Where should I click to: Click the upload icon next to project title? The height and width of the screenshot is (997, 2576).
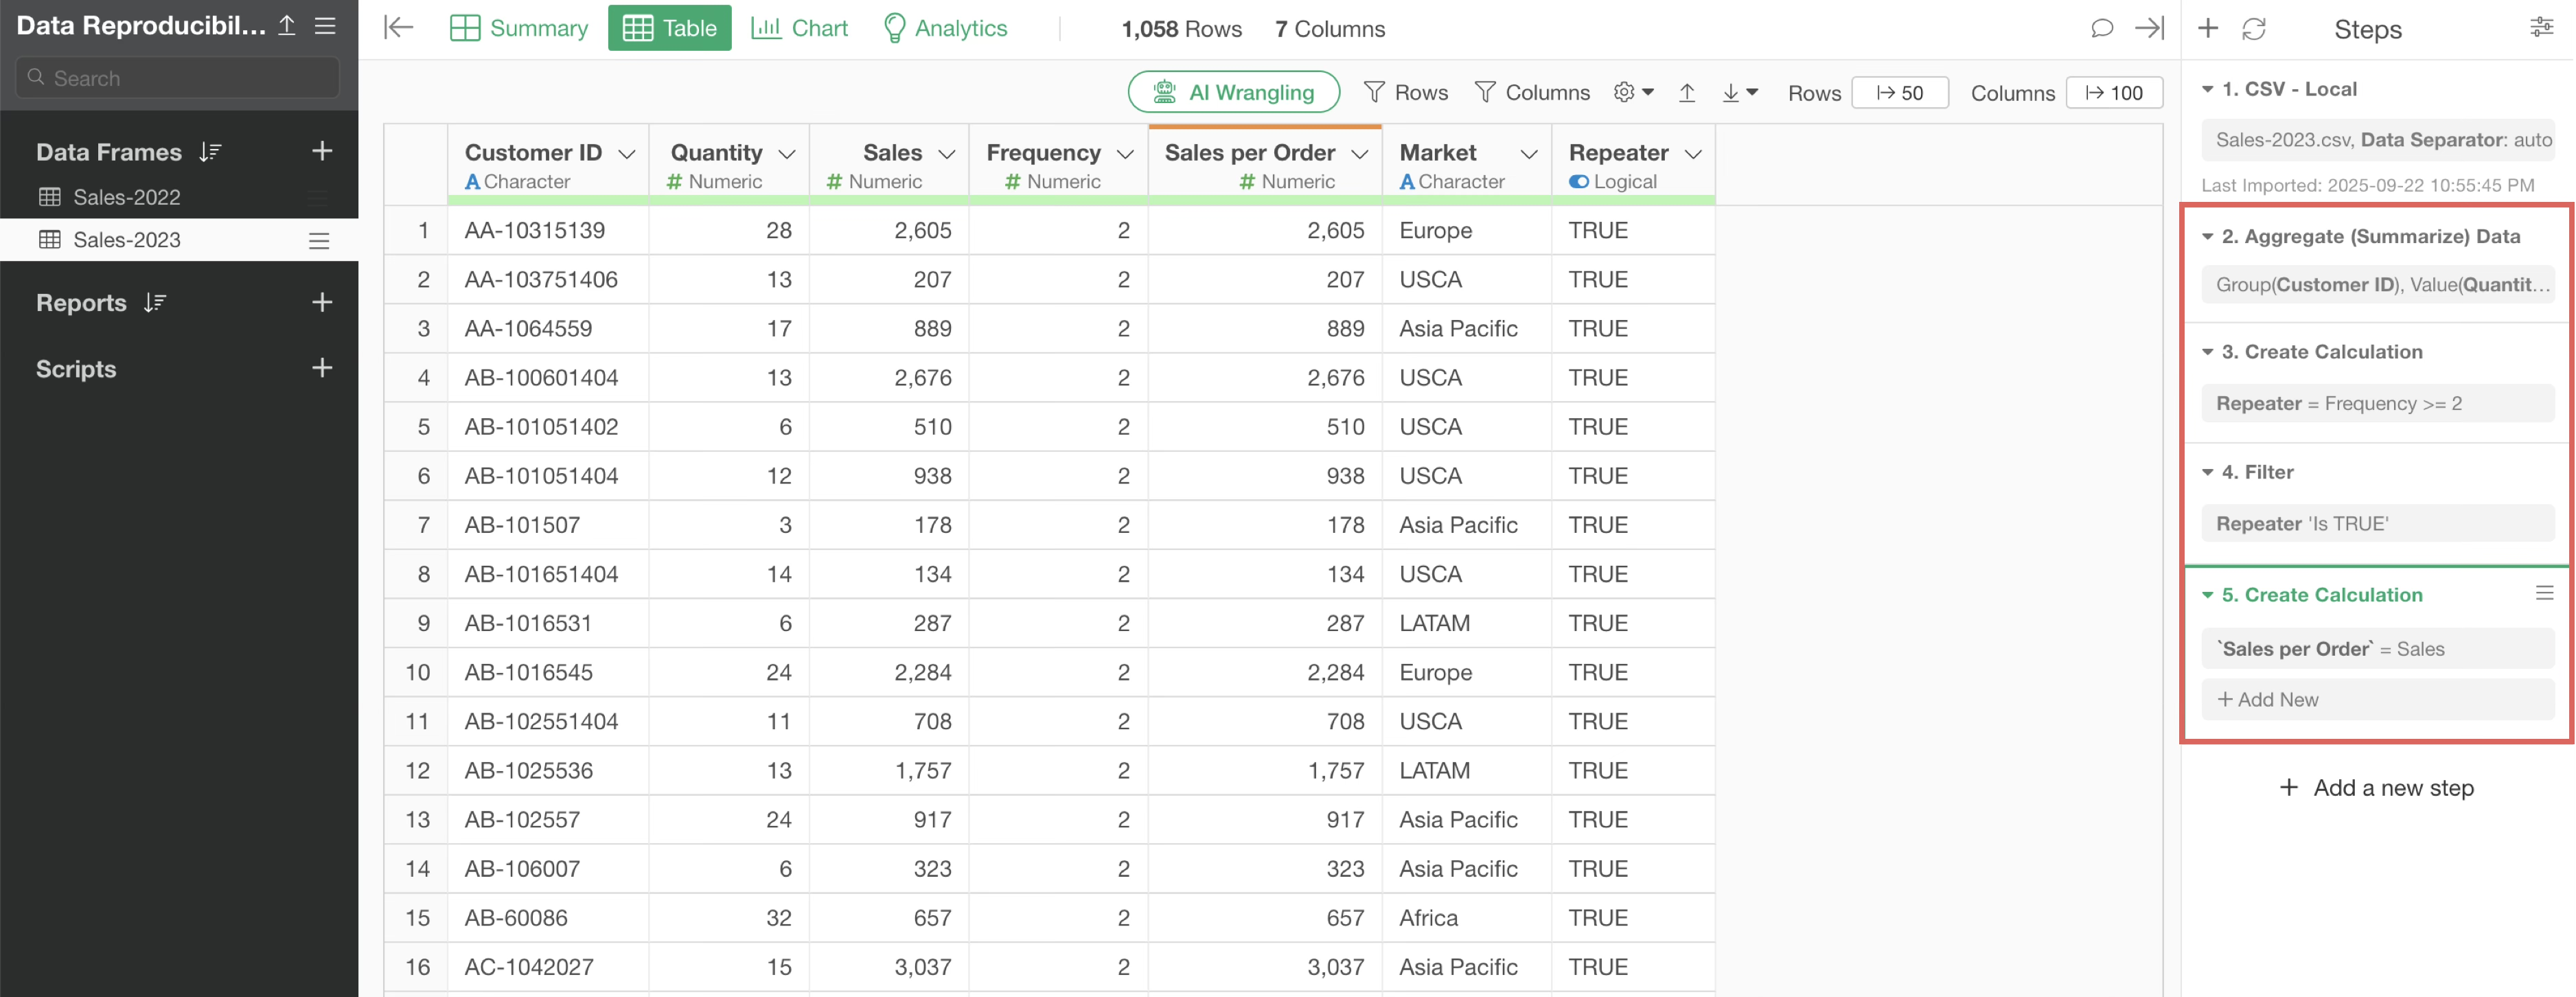coord(287,25)
